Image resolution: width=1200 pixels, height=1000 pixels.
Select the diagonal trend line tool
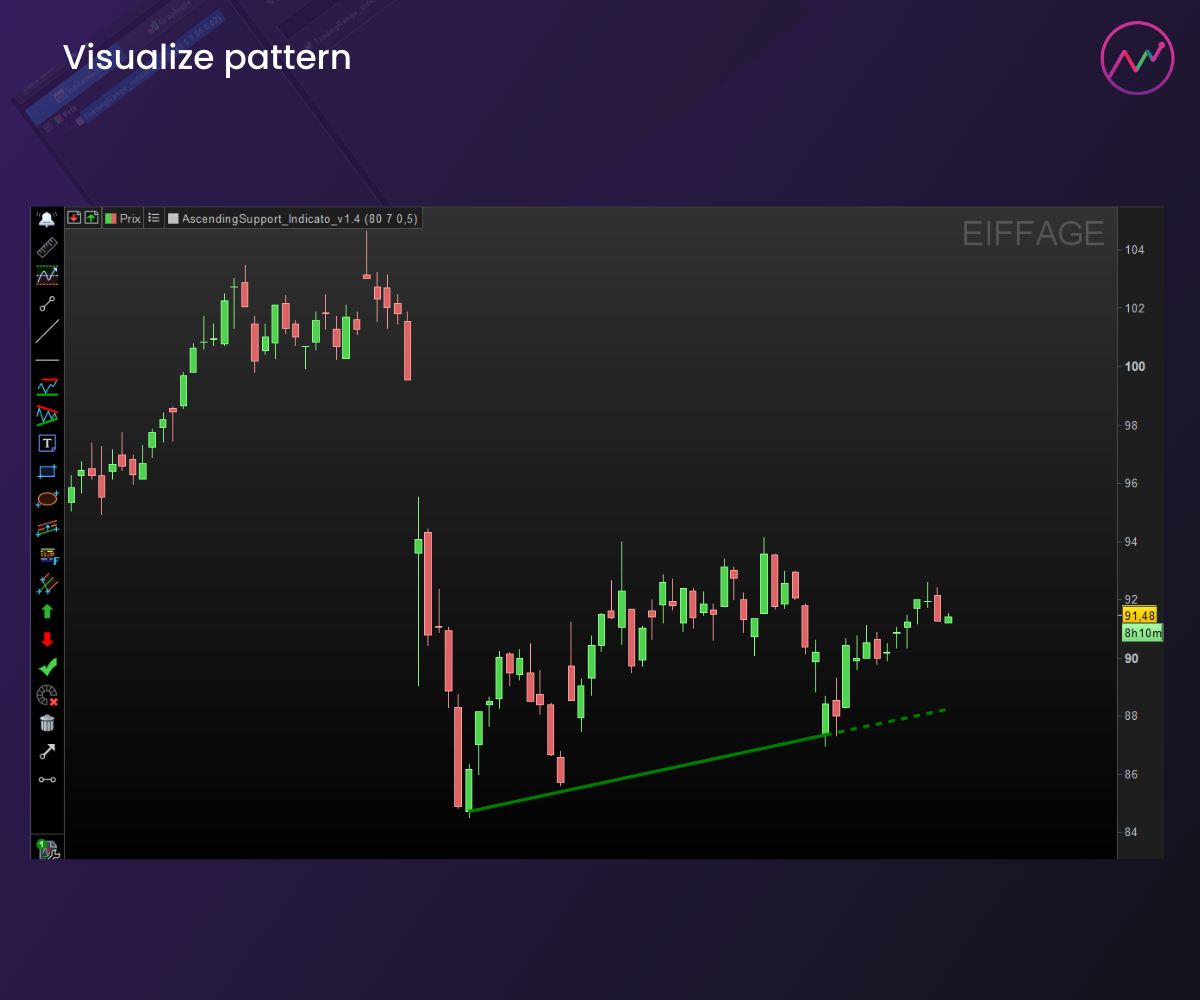[x=47, y=331]
